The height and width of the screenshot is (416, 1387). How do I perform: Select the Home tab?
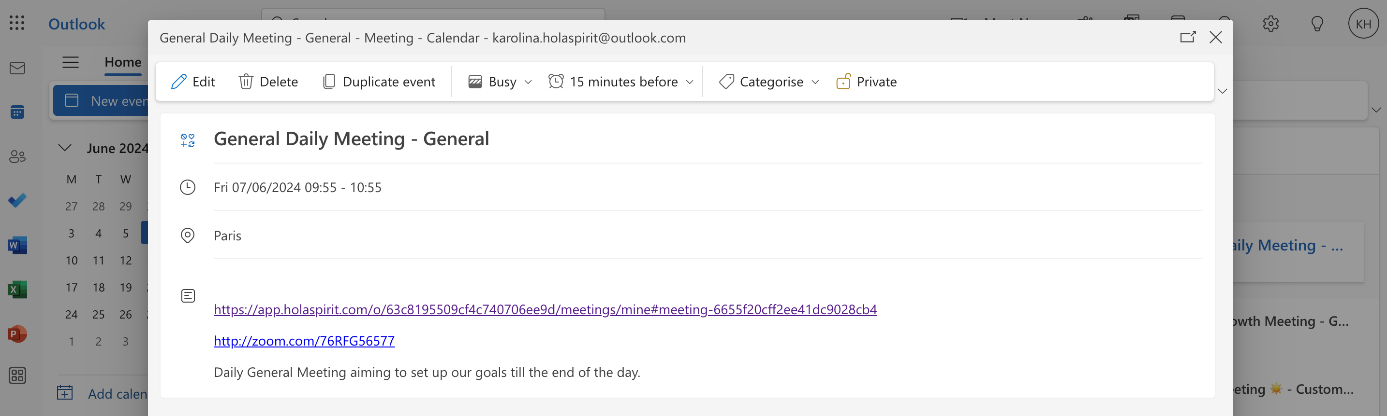(123, 62)
